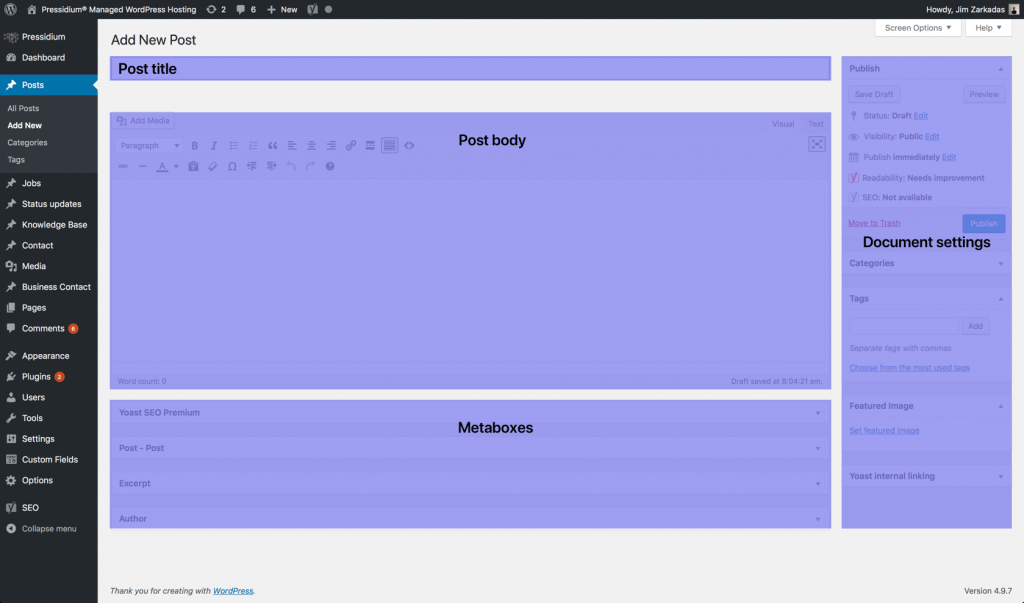This screenshot has height=603, width=1024.
Task: Collapse the Publish panel
Action: [1000, 69]
